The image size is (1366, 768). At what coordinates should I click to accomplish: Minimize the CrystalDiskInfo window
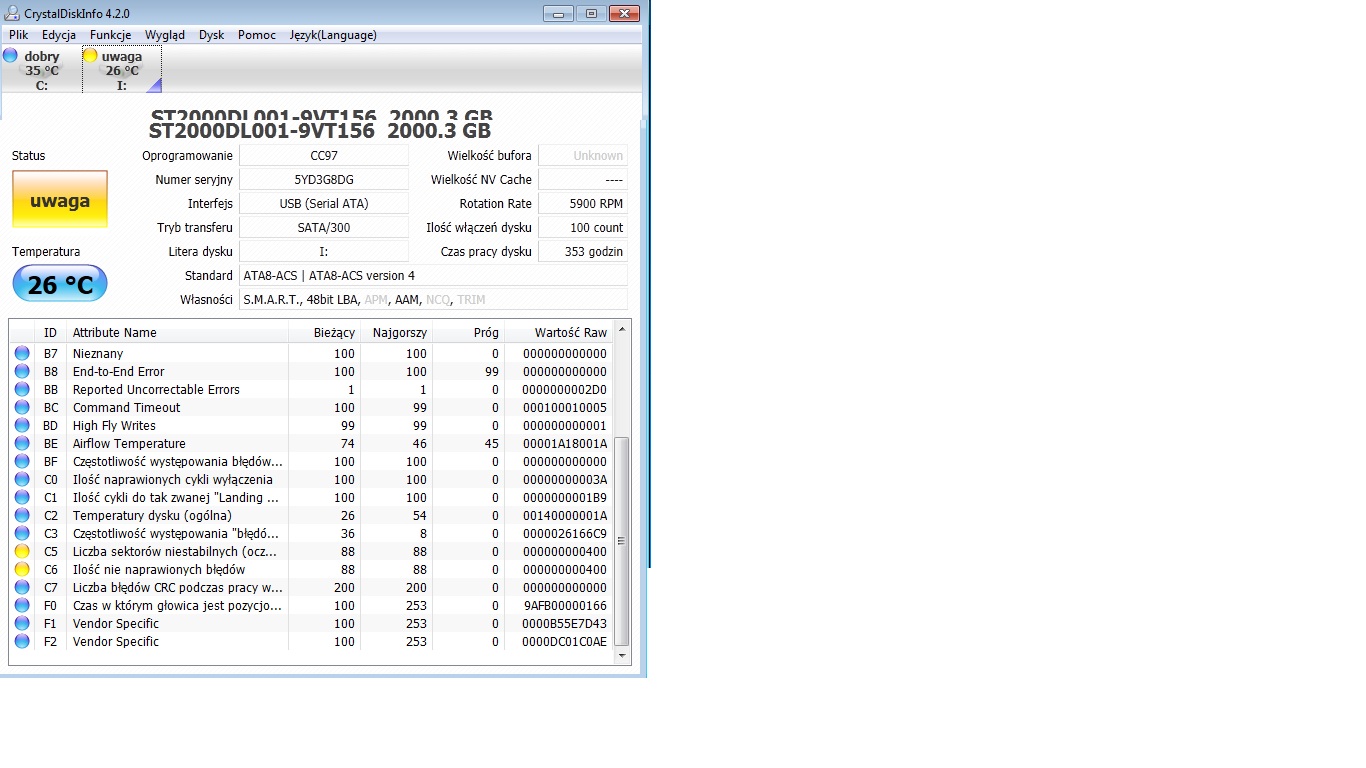click(558, 13)
